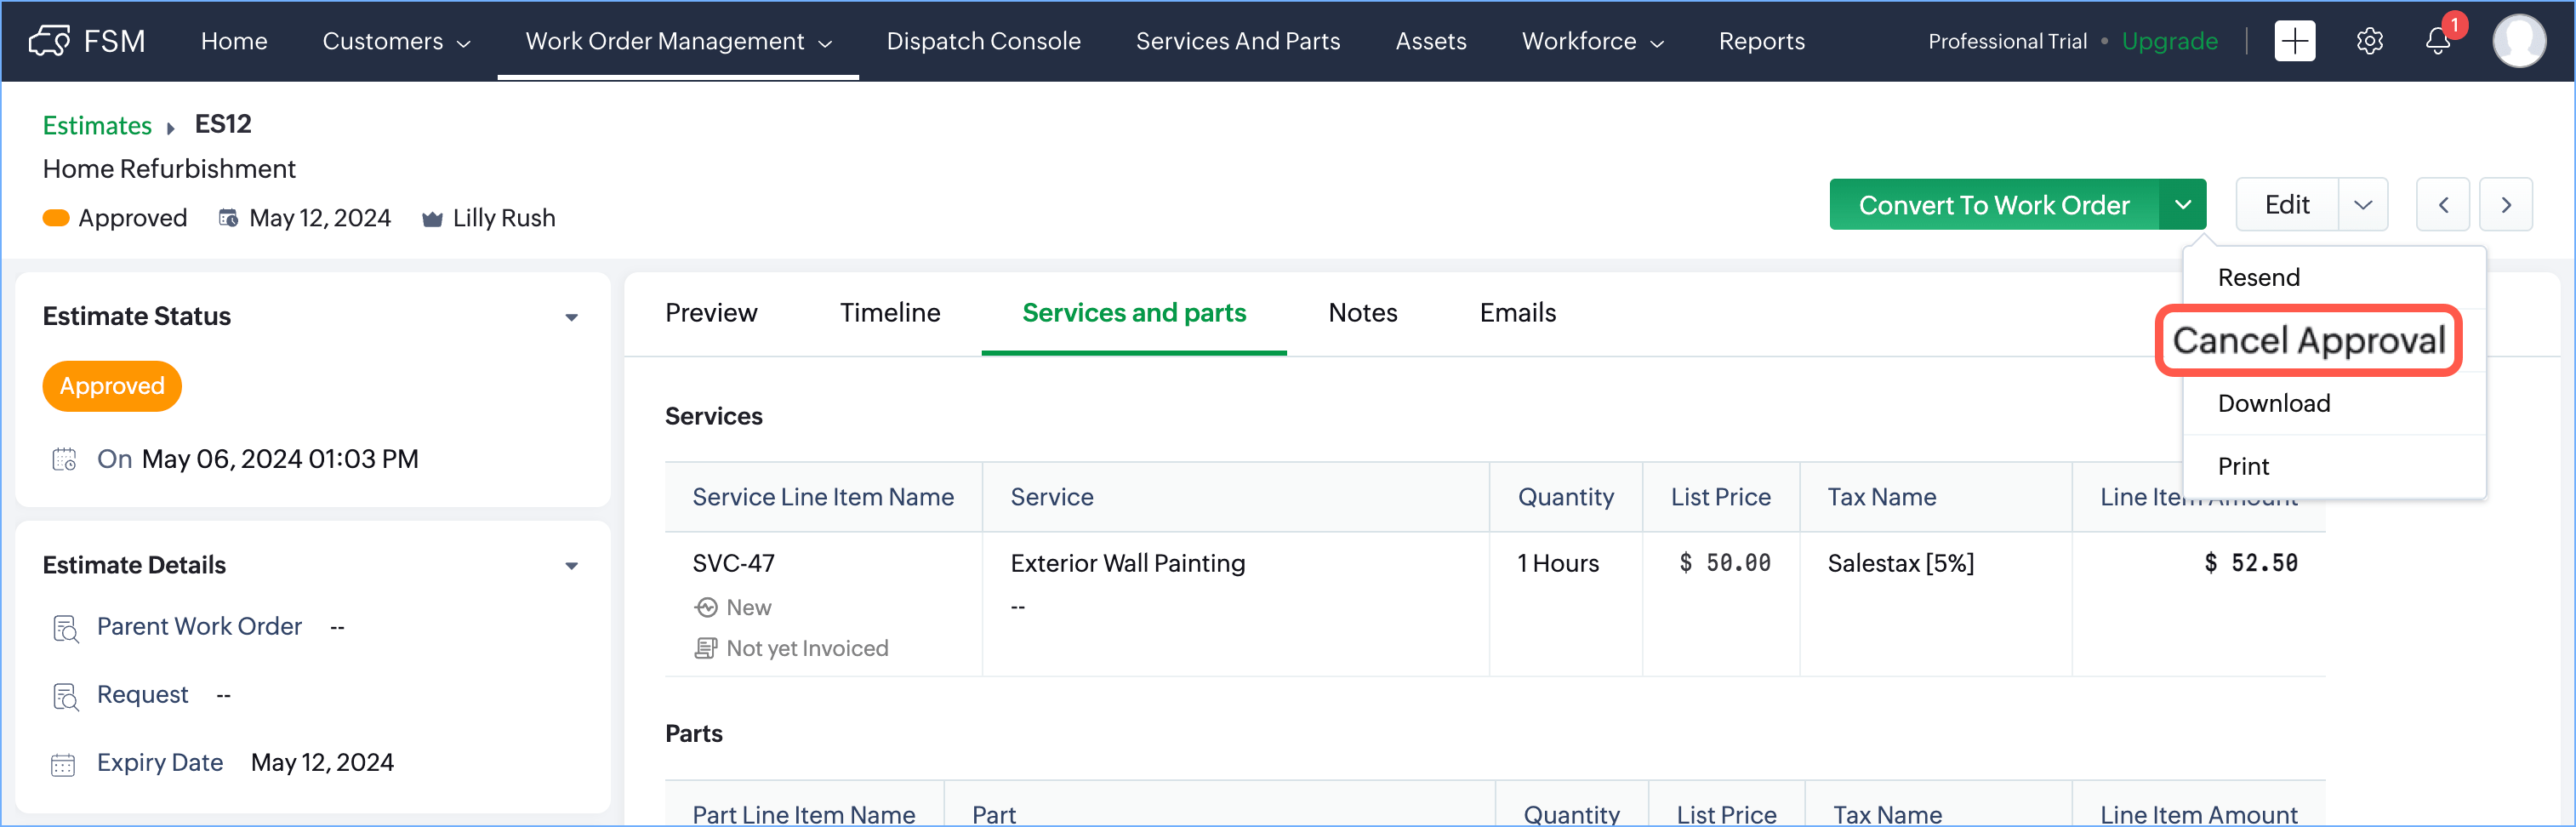The height and width of the screenshot is (827, 2576).
Task: Click the calendar icon in Estimate Status
Action: tap(64, 459)
